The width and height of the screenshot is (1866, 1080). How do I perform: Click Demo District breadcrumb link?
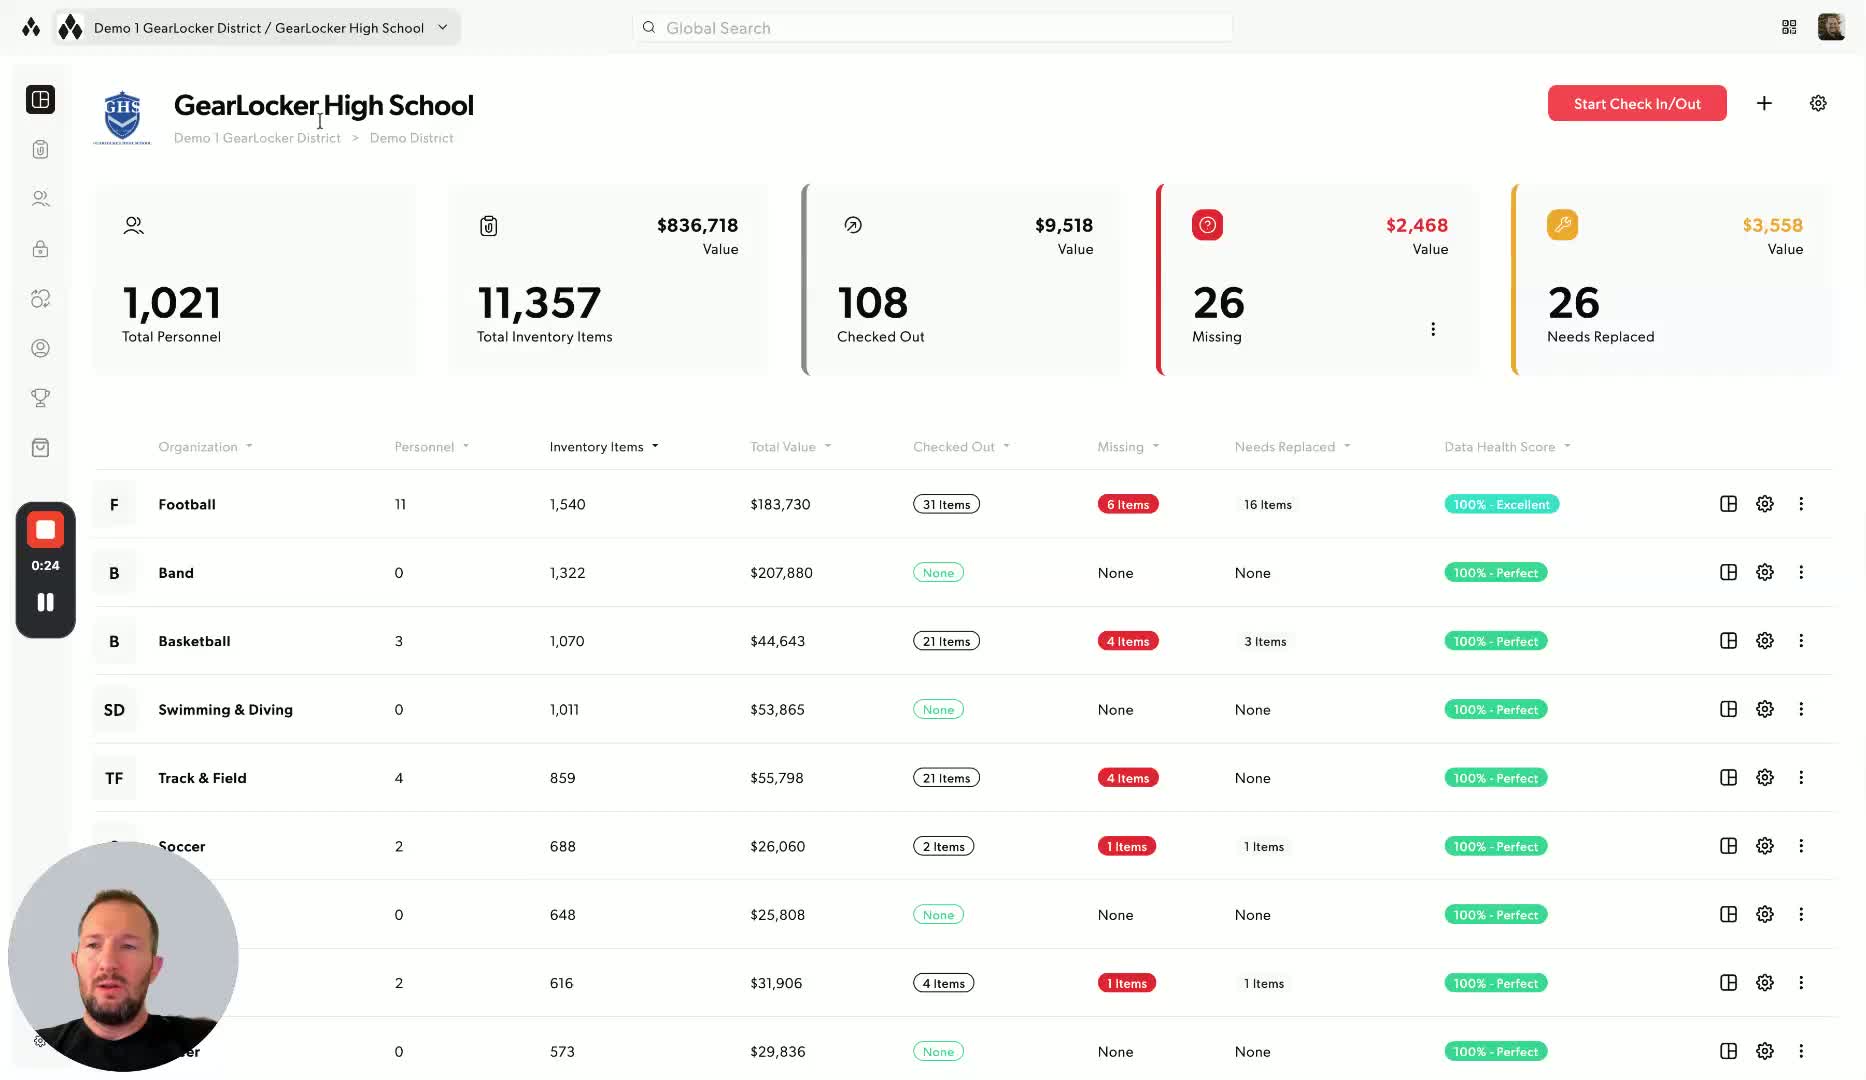[411, 138]
